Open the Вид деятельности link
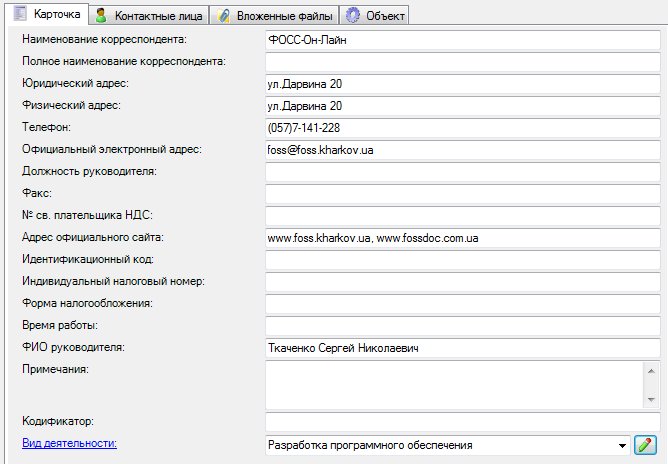 [x=69, y=442]
